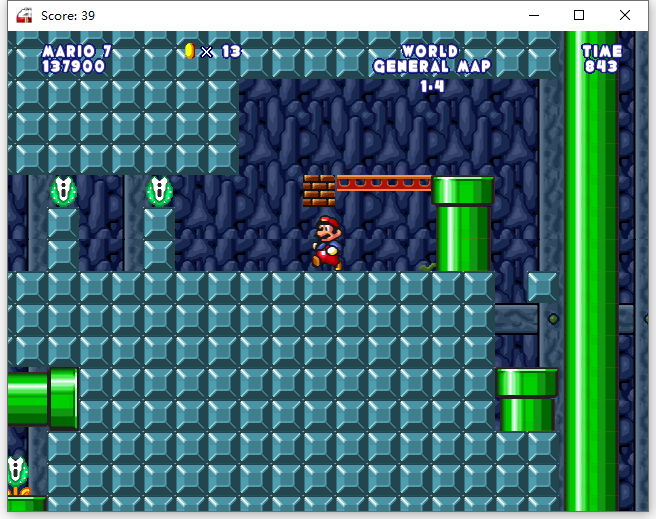This screenshot has height=519, width=656.
Task: Click the tall vertical green pipe
Action: tap(591, 271)
